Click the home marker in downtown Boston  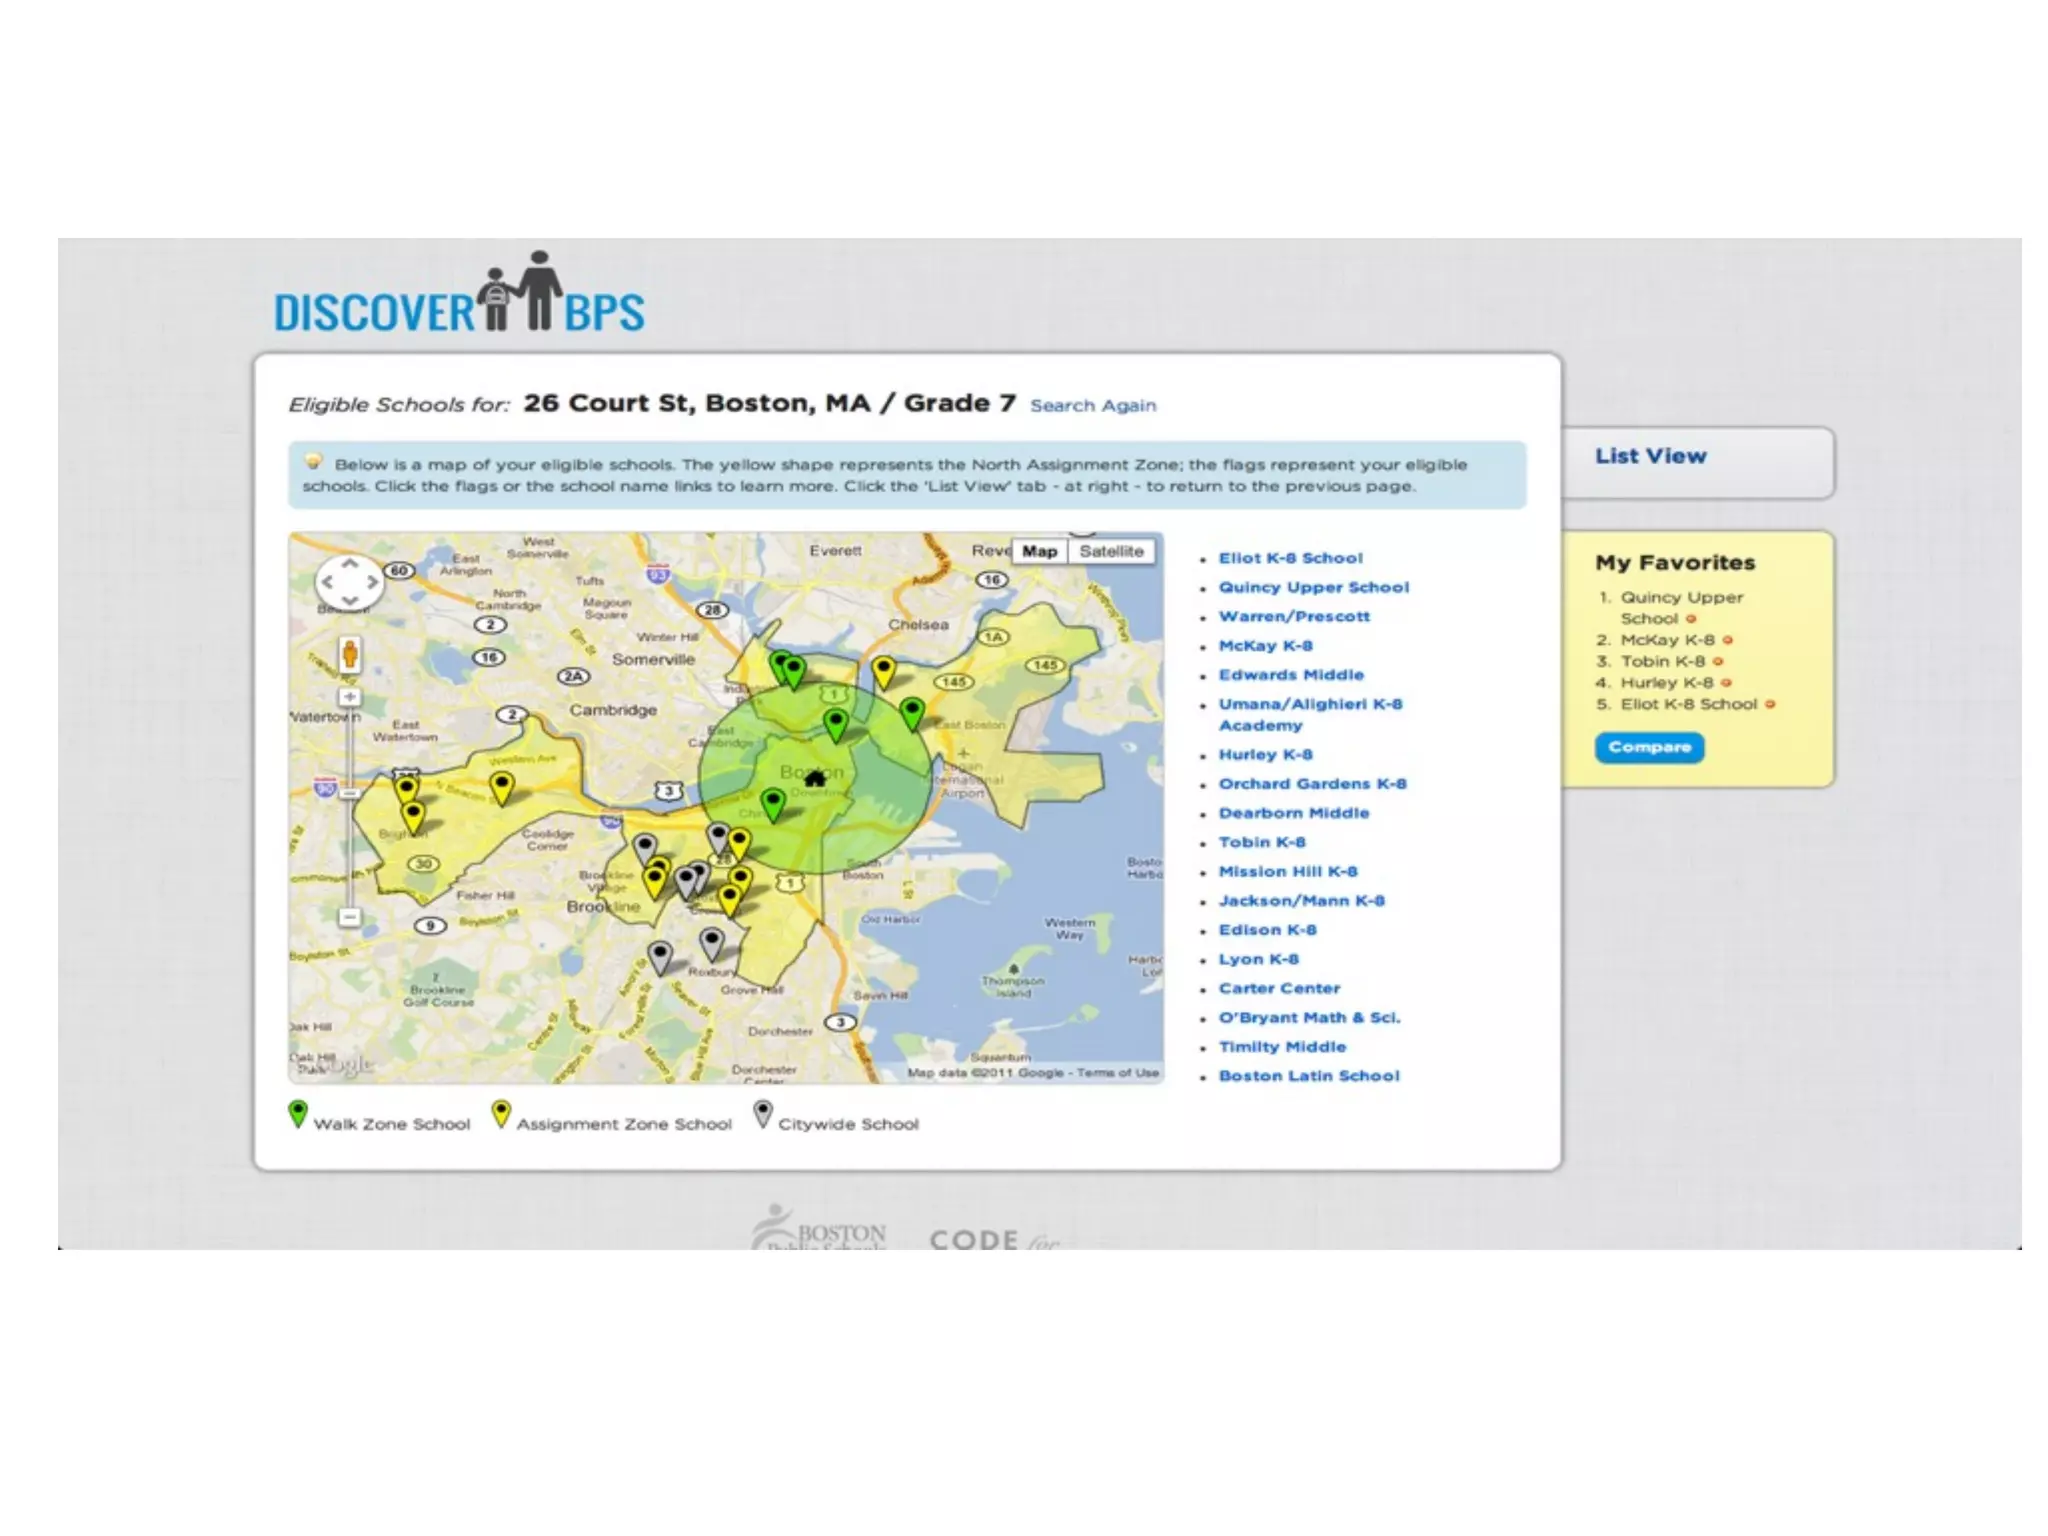815,778
